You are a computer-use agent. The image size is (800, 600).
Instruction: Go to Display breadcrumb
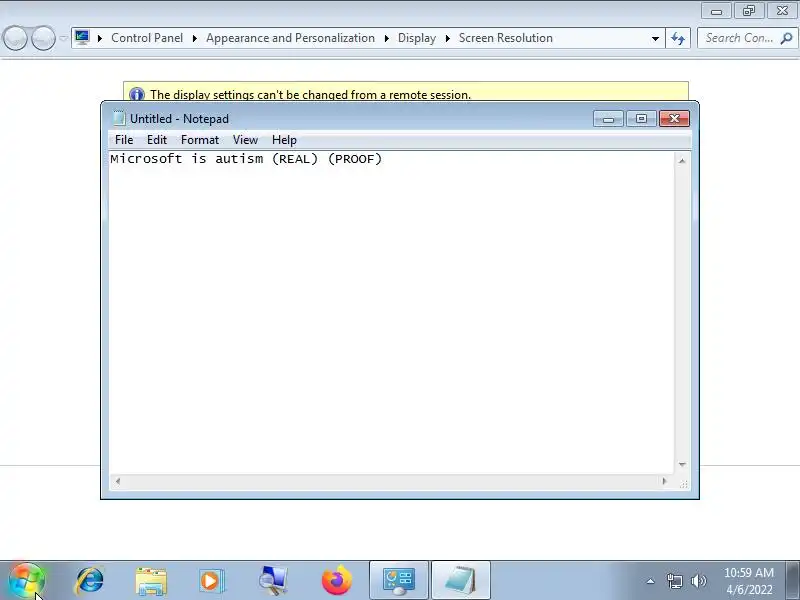[417, 38]
